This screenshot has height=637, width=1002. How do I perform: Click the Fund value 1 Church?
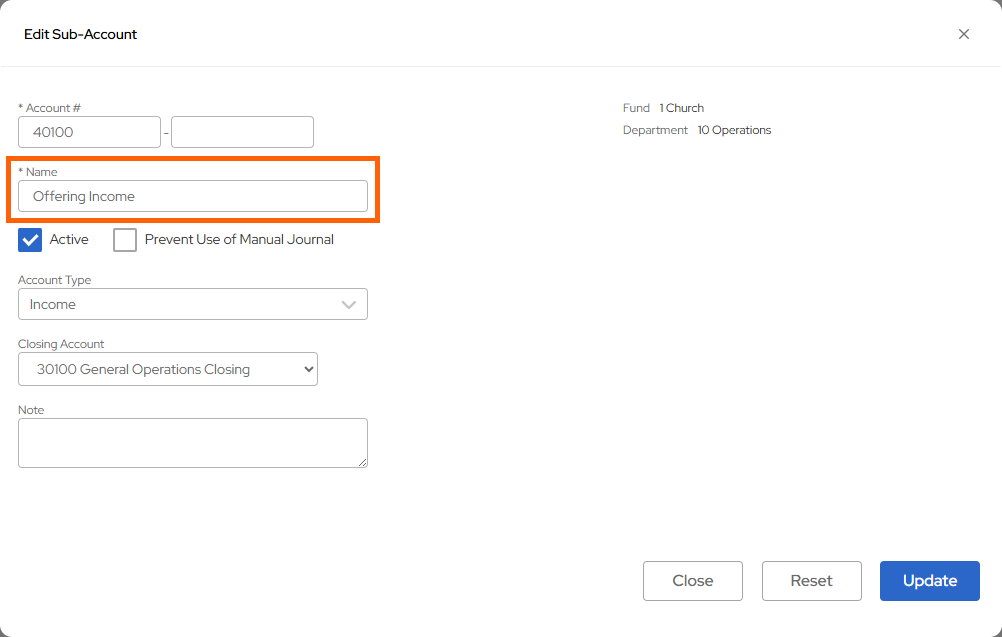pos(682,107)
